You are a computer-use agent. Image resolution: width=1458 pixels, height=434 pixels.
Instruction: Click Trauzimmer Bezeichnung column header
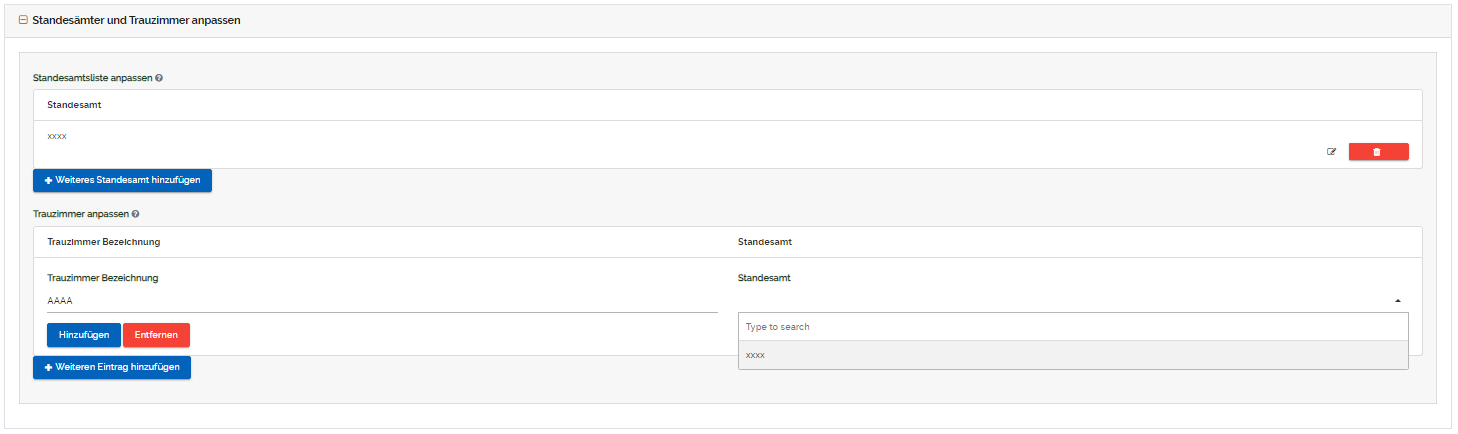pyautogui.click(x=103, y=242)
